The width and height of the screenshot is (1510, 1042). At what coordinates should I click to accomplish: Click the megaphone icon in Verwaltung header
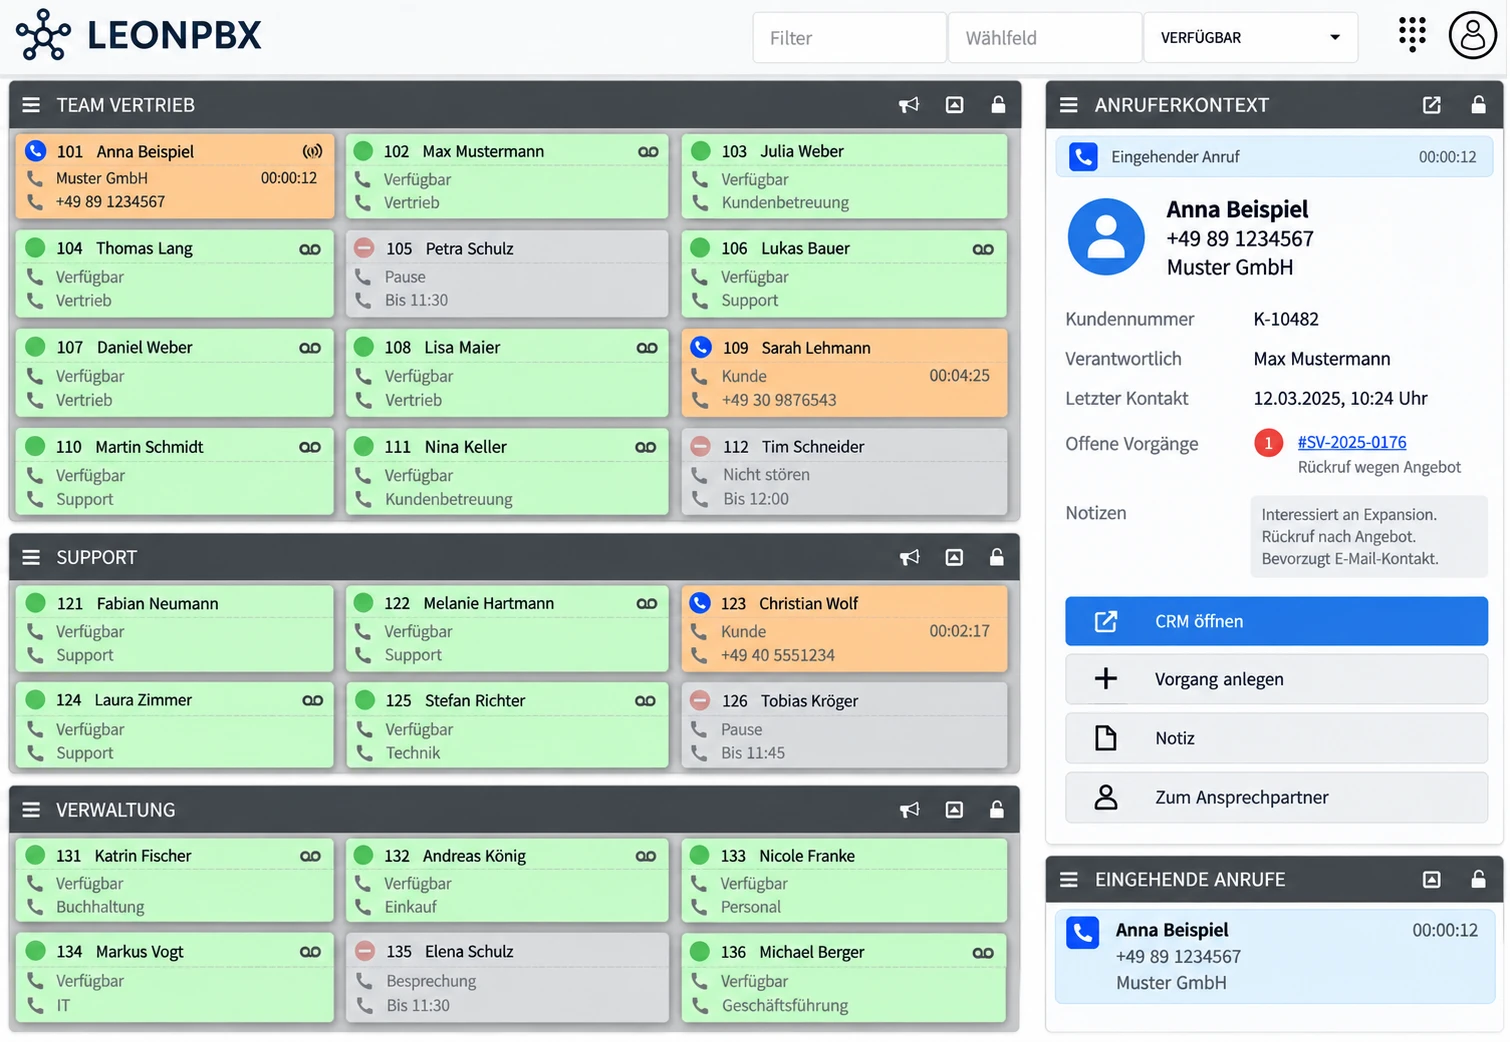[908, 810]
